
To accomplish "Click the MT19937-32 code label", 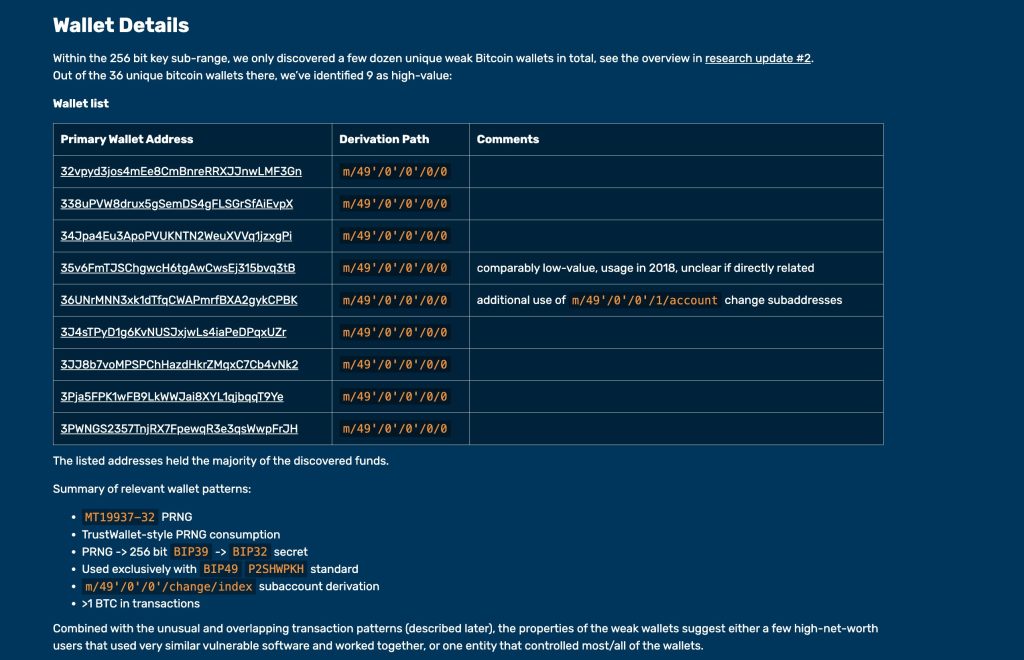I will 119,517.
